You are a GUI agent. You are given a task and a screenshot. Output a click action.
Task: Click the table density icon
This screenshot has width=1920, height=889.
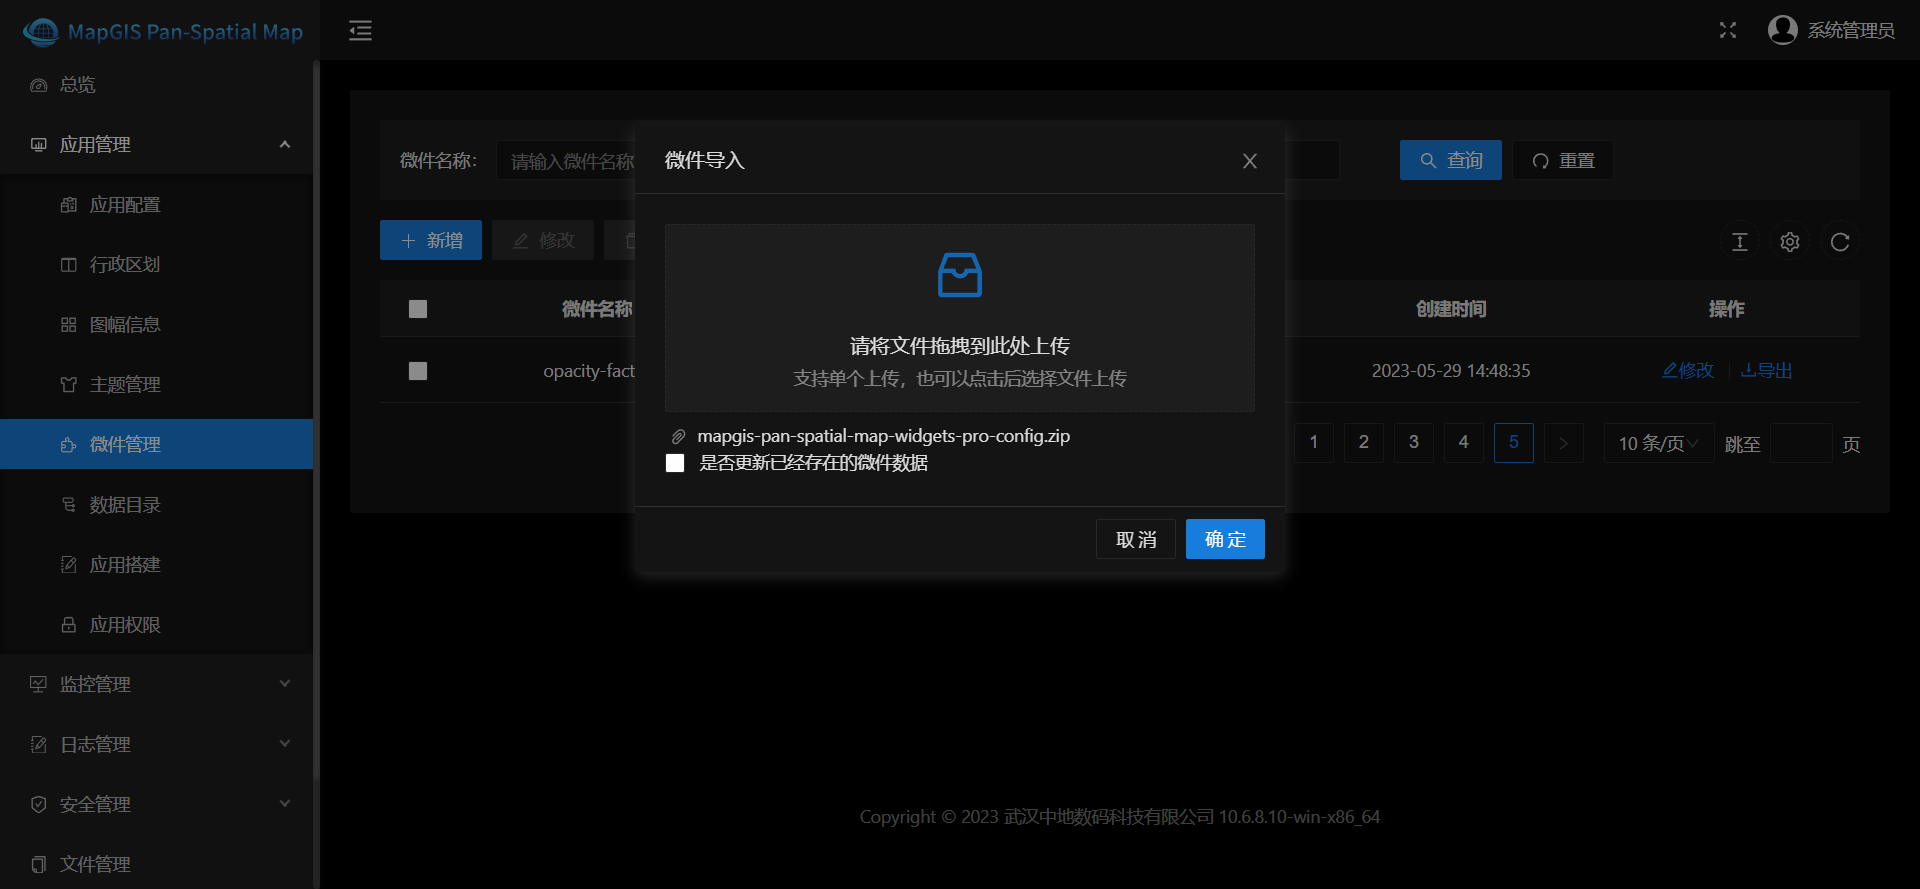point(1740,242)
